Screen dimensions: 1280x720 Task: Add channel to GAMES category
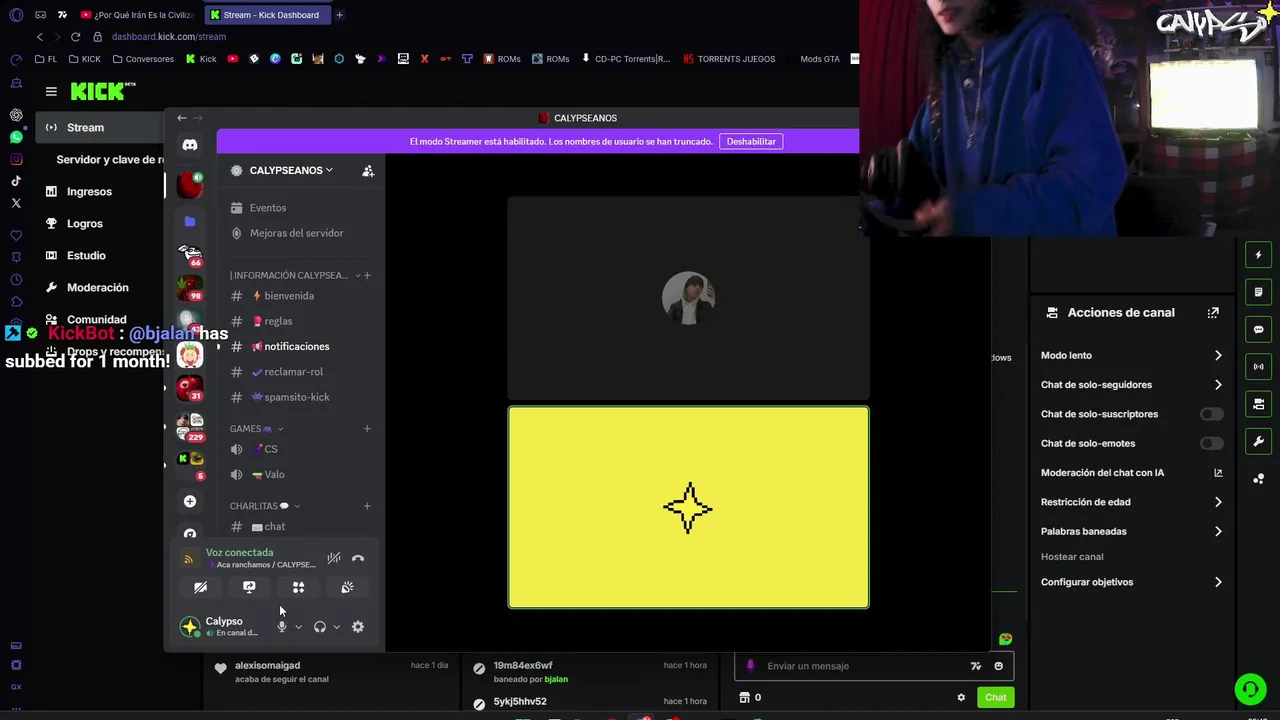367,429
